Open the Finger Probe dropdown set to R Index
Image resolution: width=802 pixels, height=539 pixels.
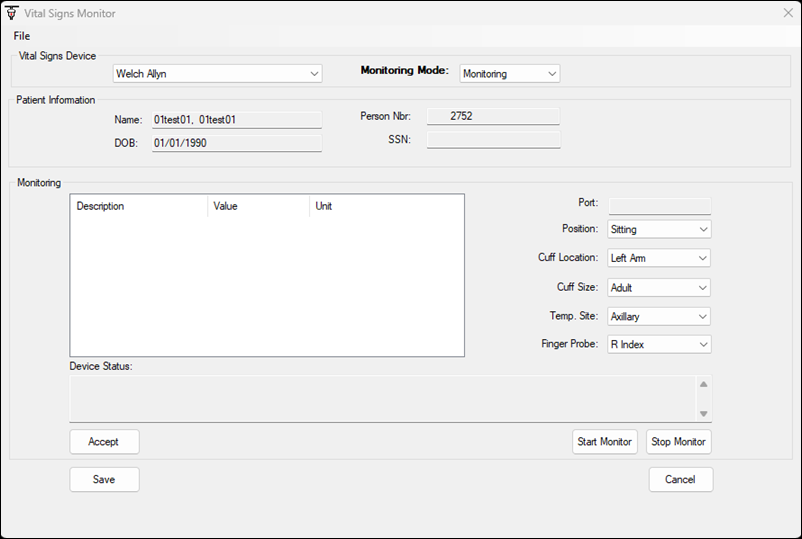(659, 345)
